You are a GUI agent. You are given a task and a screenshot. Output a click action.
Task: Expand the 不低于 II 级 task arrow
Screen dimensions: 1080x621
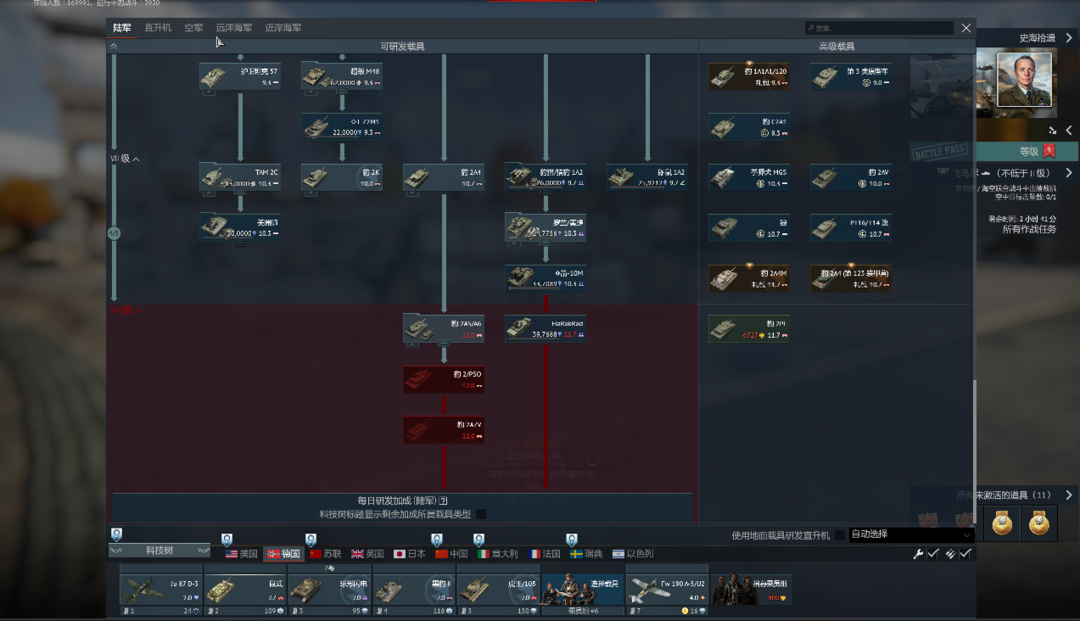1069,173
